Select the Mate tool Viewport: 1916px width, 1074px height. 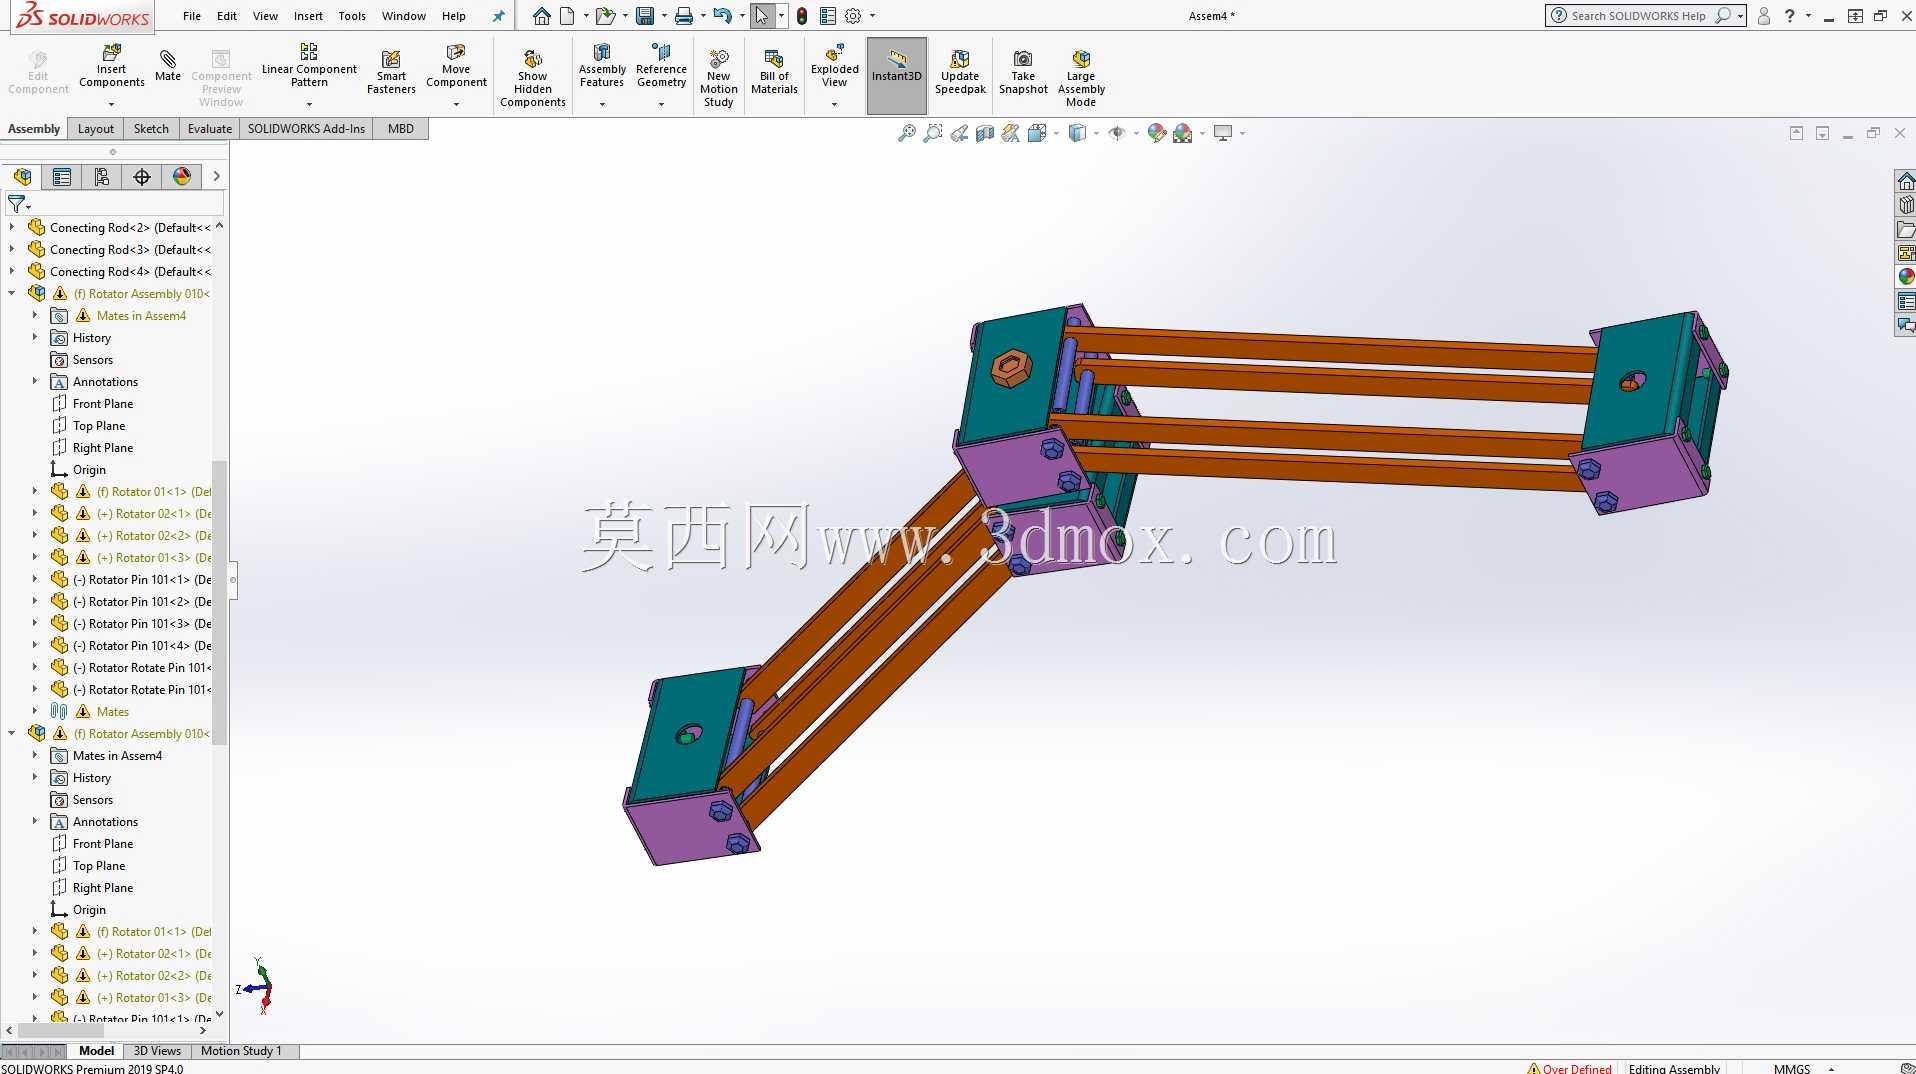168,66
